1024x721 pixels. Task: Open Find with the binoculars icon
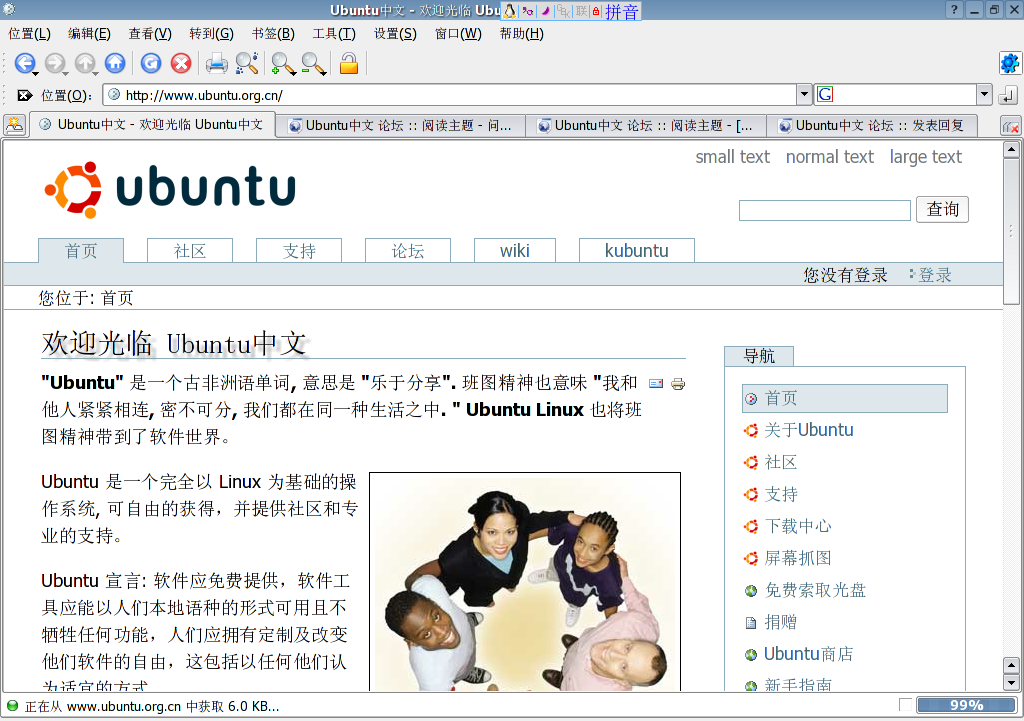247,63
